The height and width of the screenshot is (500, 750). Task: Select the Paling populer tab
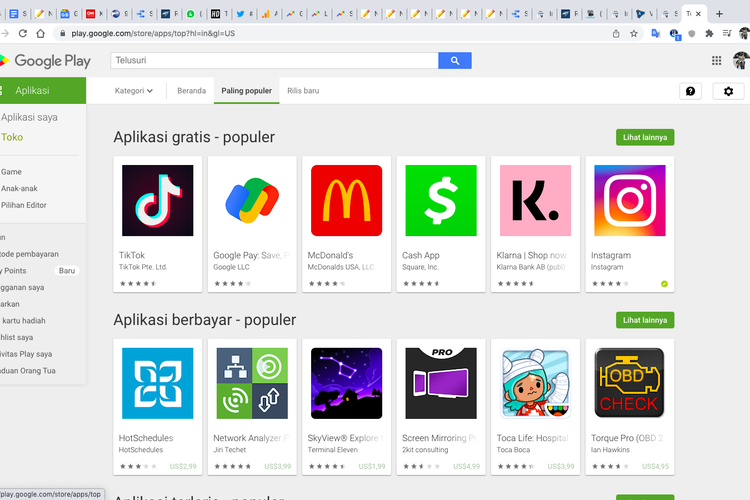(246, 91)
